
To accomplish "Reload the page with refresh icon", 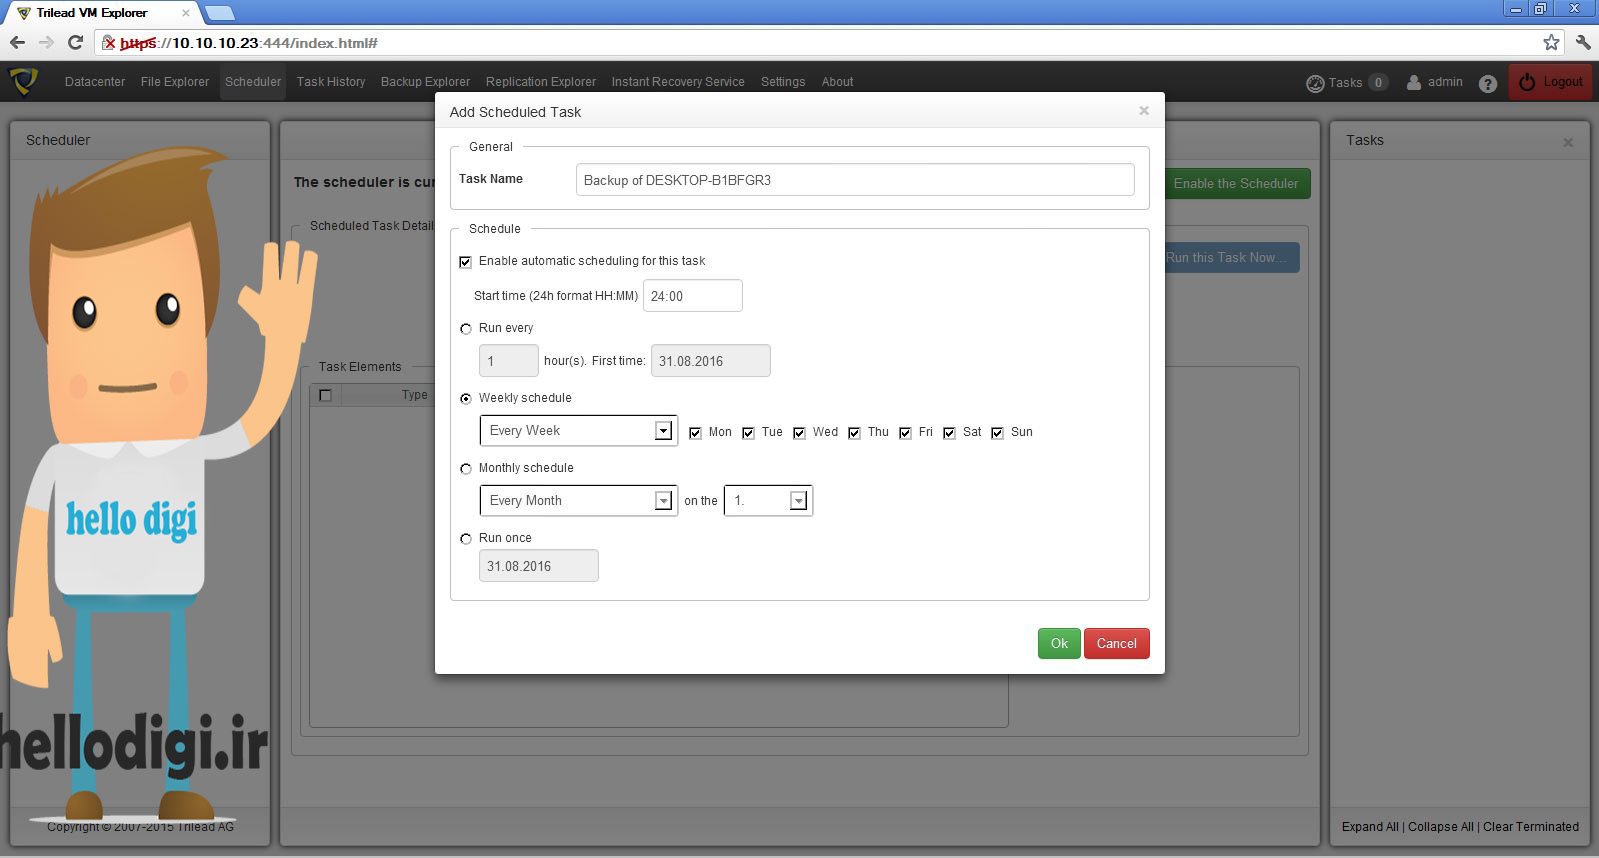I will [x=75, y=42].
